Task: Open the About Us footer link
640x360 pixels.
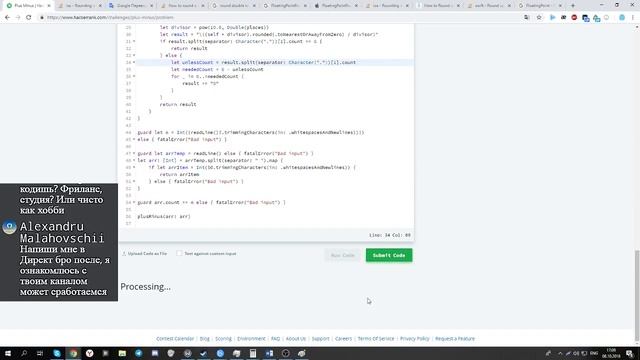Action: [x=296, y=338]
